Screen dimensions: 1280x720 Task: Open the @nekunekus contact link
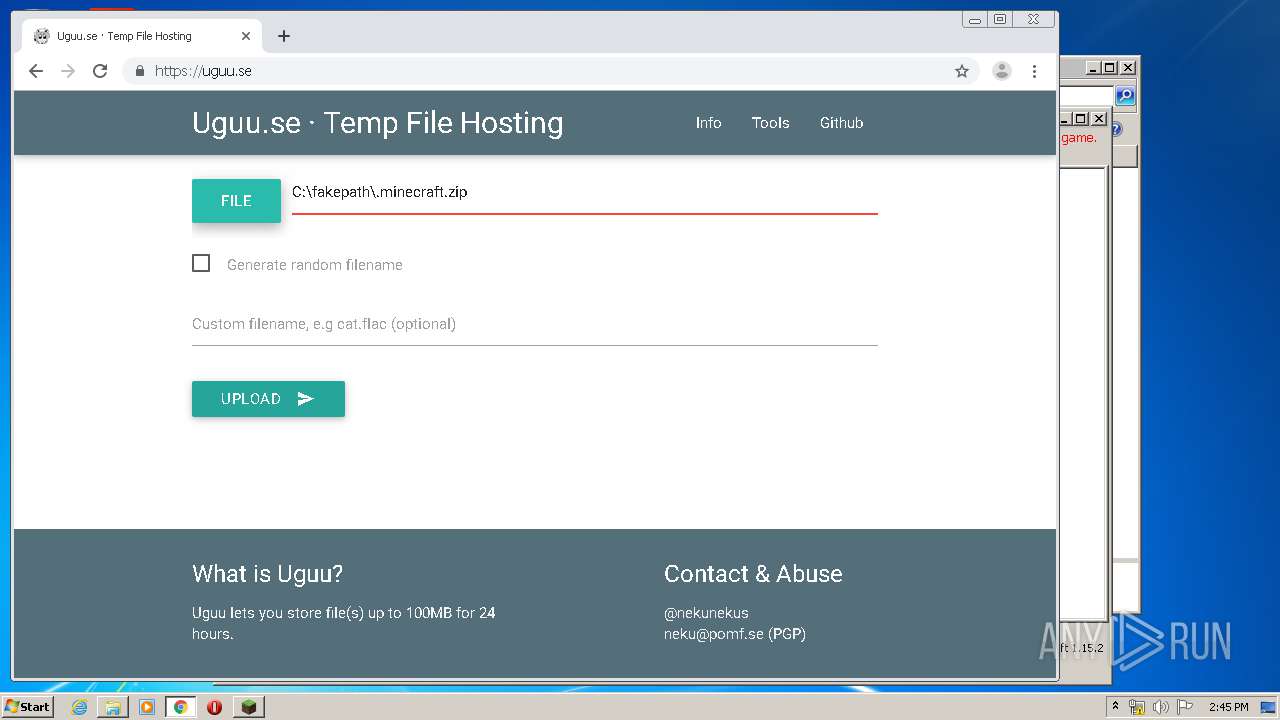[x=706, y=613]
